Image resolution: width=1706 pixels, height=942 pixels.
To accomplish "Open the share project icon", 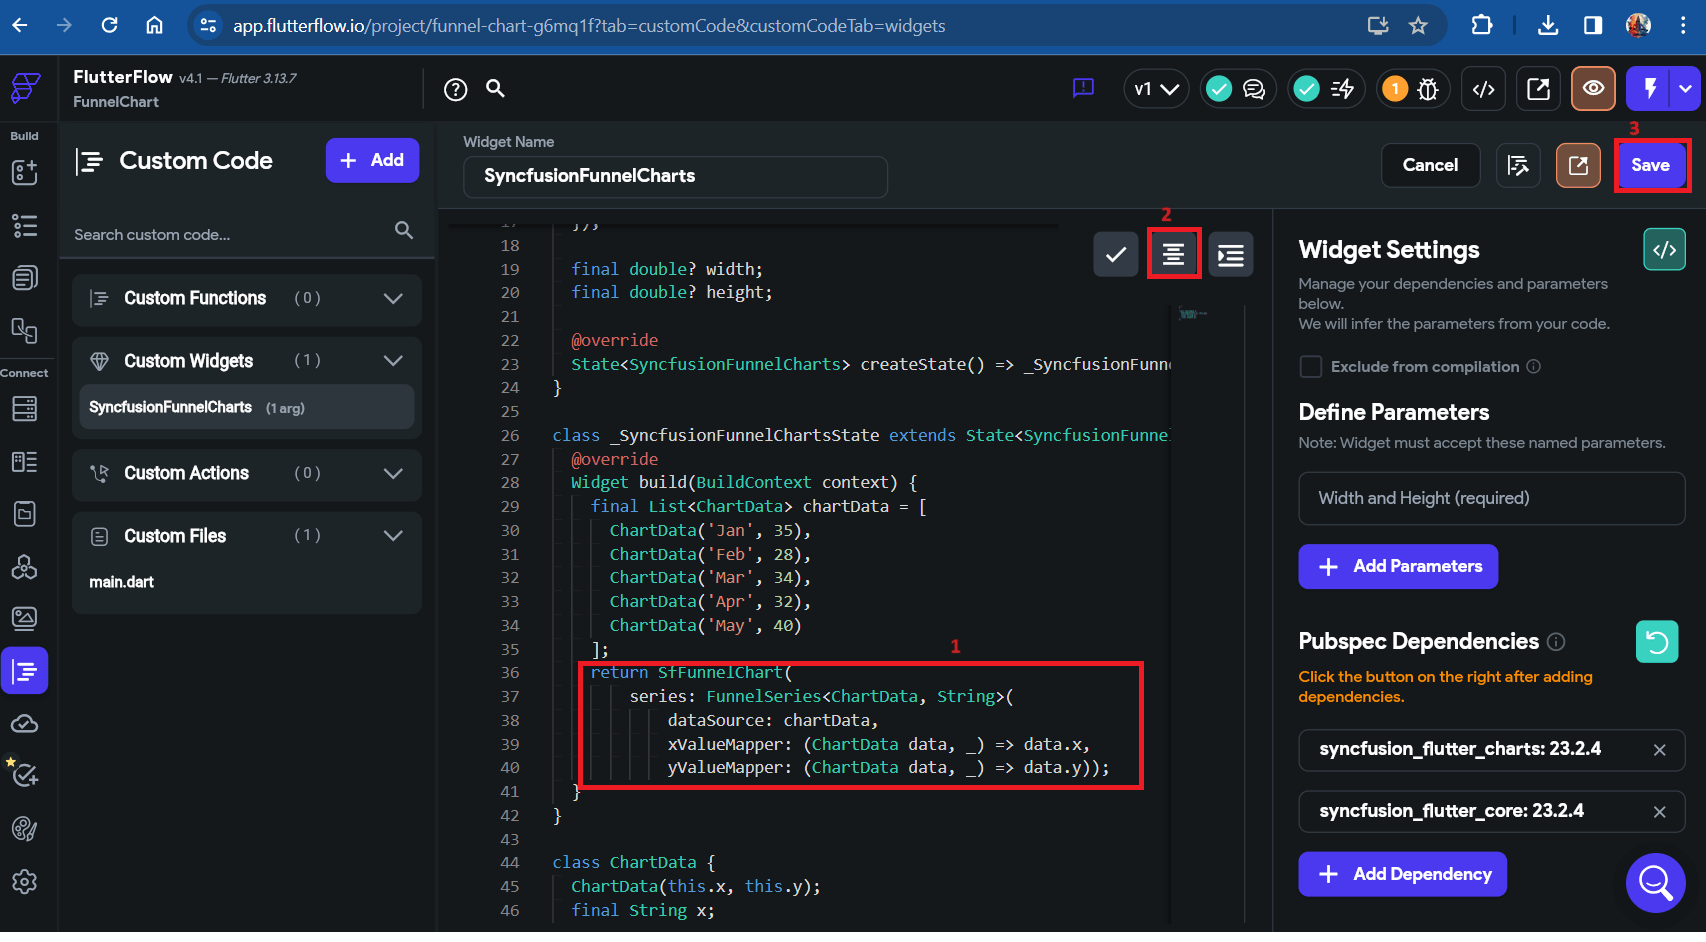I will click(x=1539, y=89).
